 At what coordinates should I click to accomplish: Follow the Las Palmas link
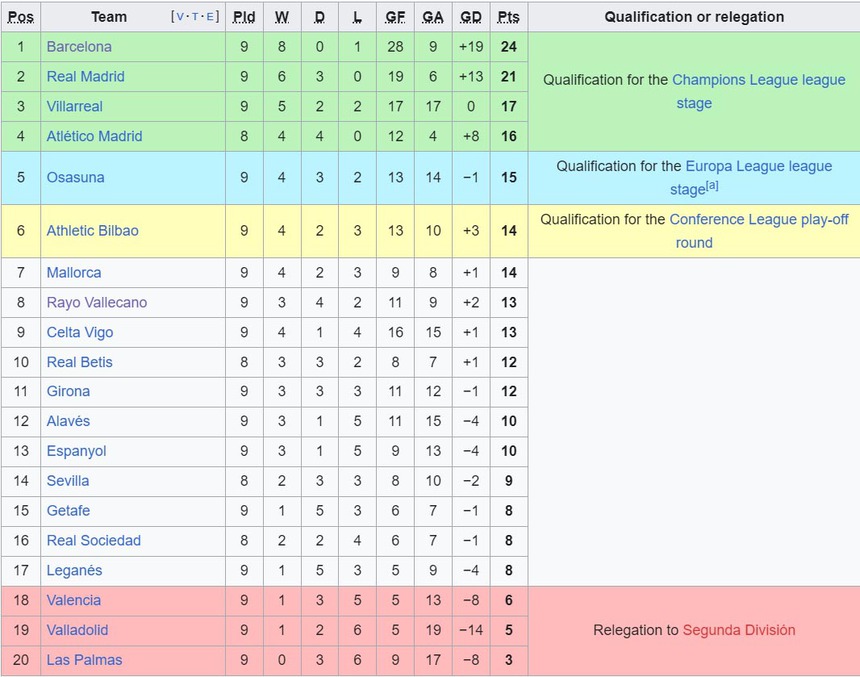click(x=84, y=660)
